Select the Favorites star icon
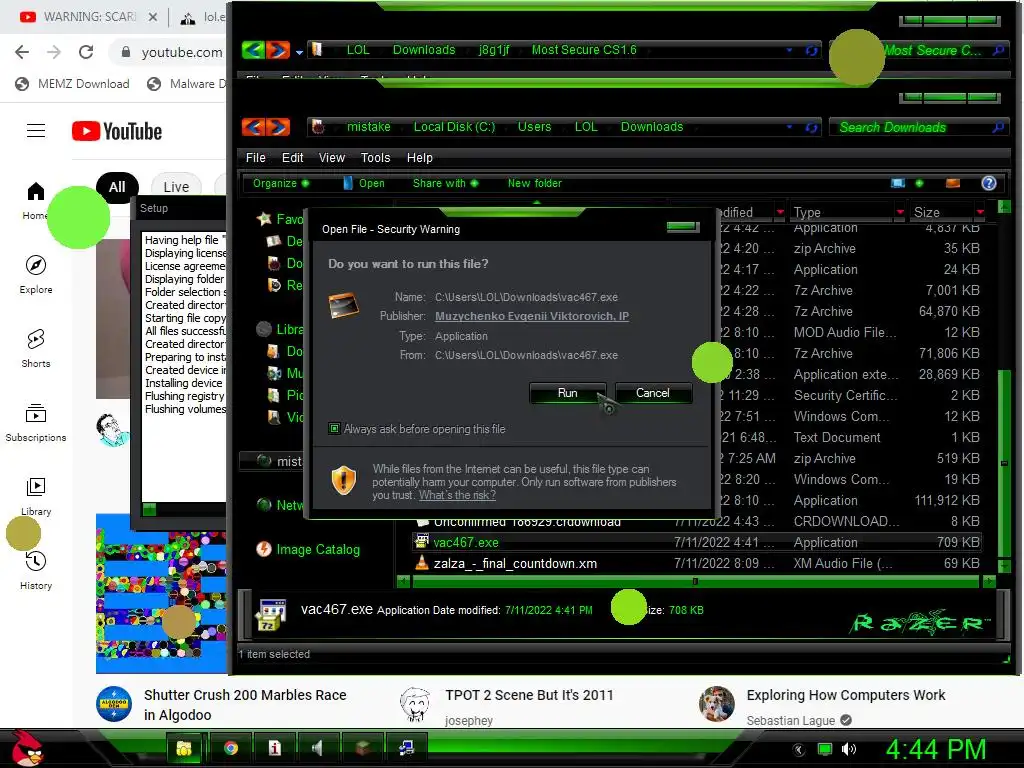The image size is (1024, 768). tap(264, 219)
